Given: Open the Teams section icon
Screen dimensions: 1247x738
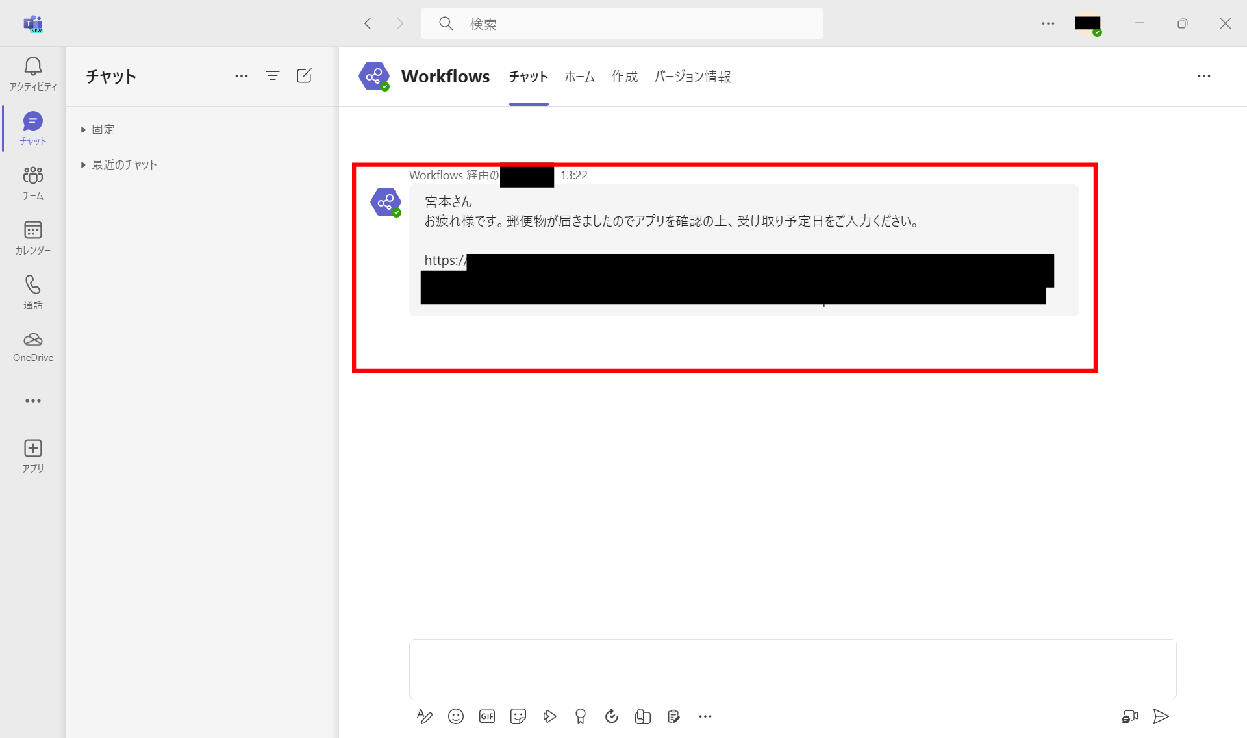Looking at the screenshot, I should [x=33, y=181].
